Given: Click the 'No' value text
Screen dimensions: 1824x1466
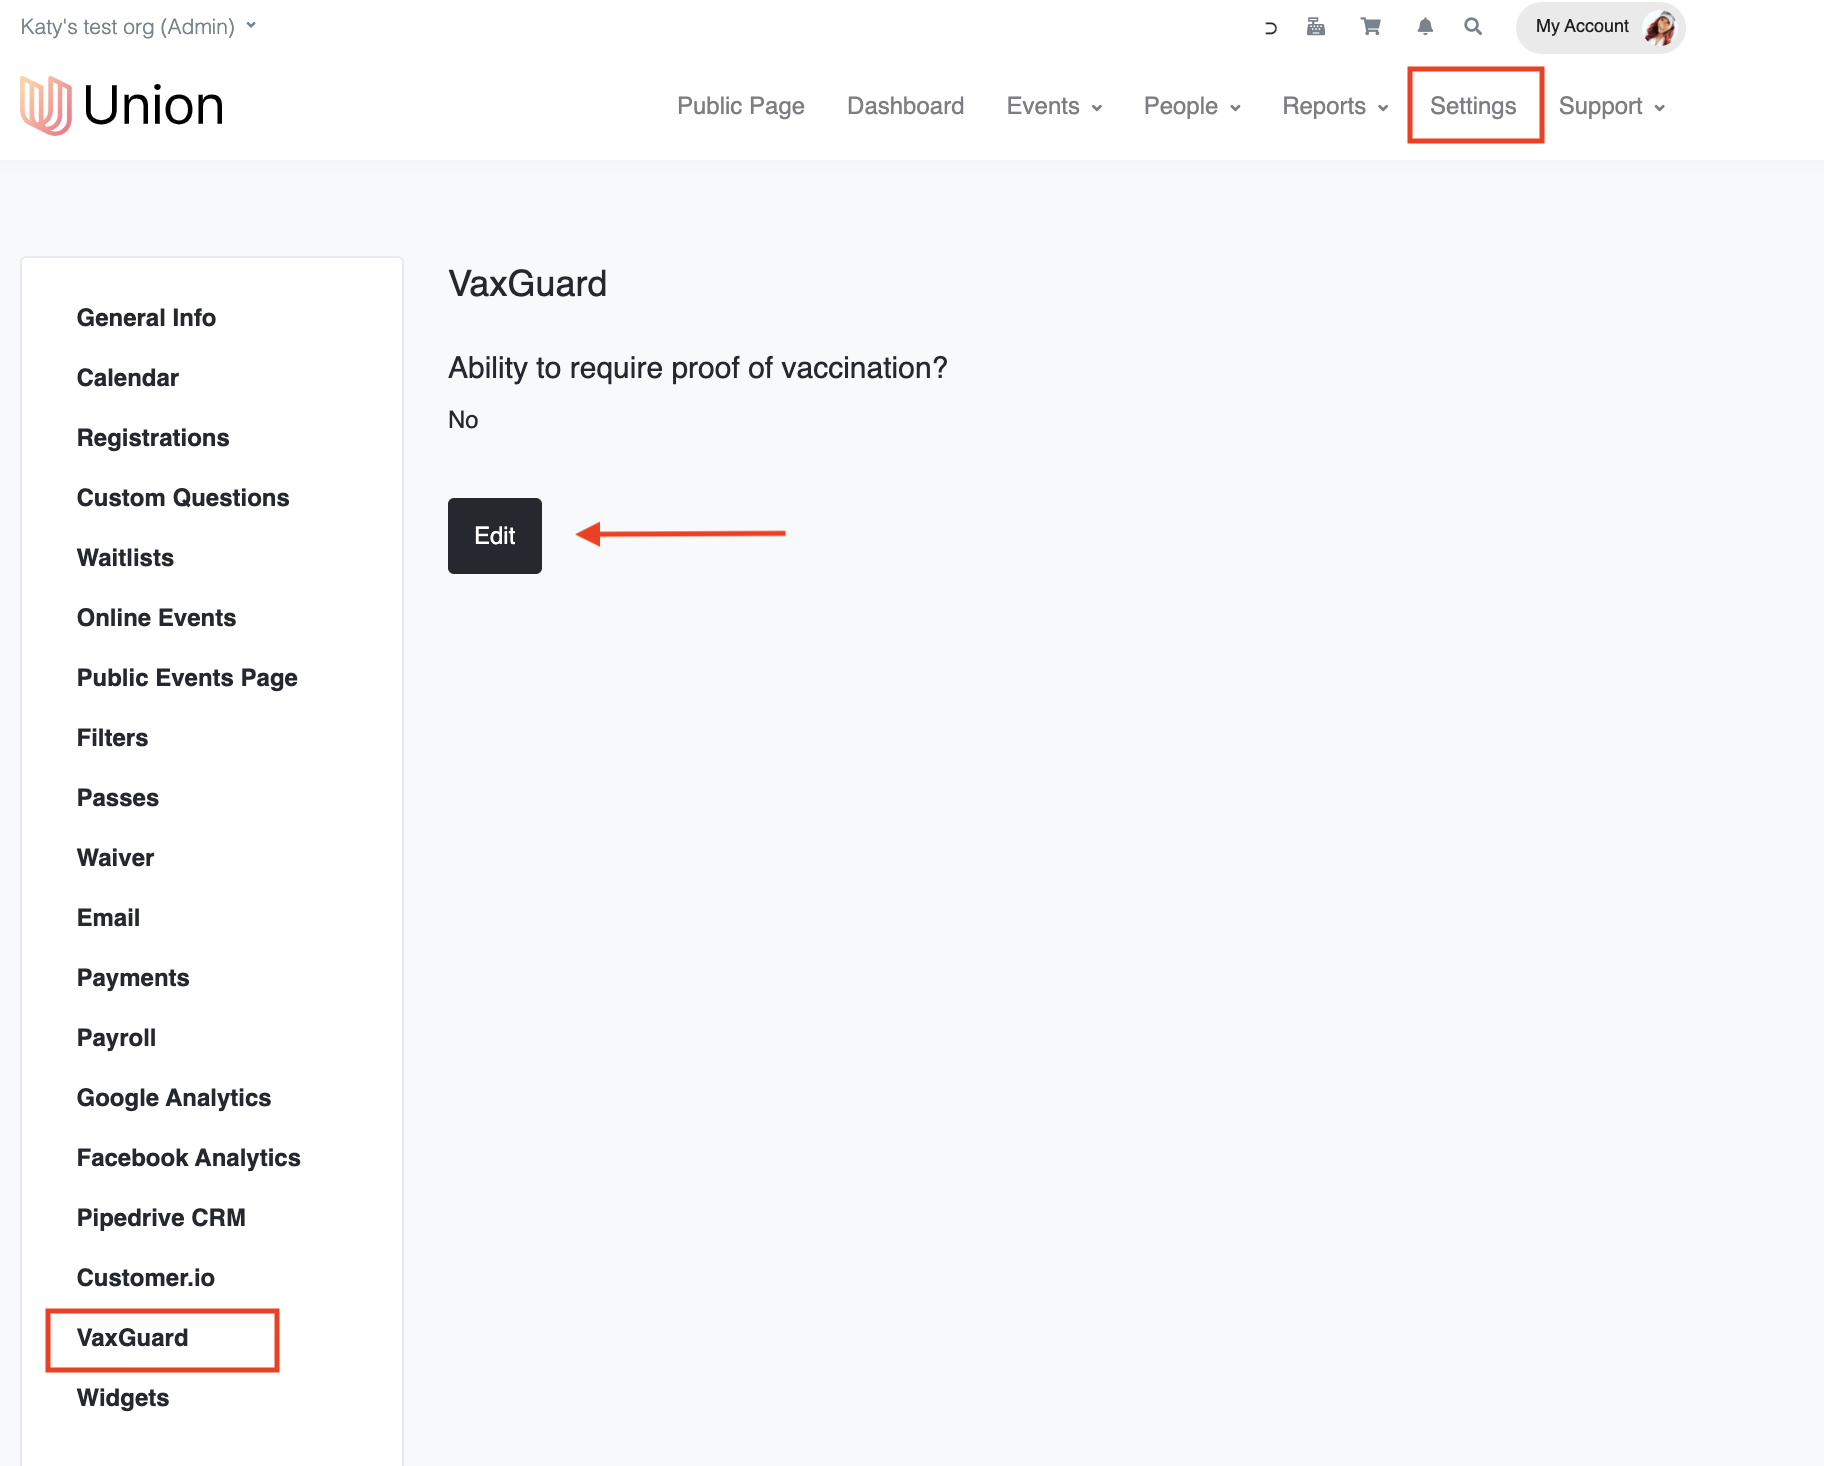Looking at the screenshot, I should pyautogui.click(x=463, y=420).
